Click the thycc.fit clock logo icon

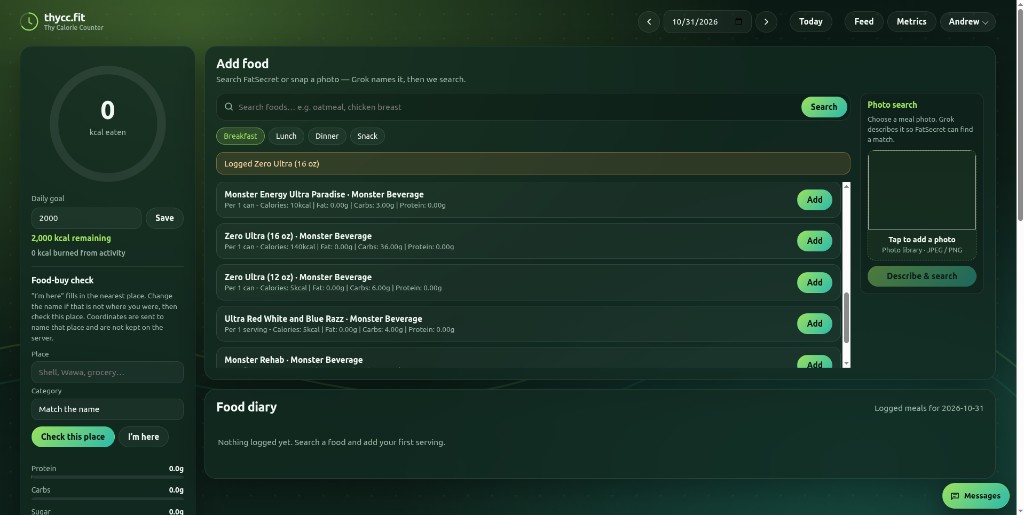pos(29,22)
